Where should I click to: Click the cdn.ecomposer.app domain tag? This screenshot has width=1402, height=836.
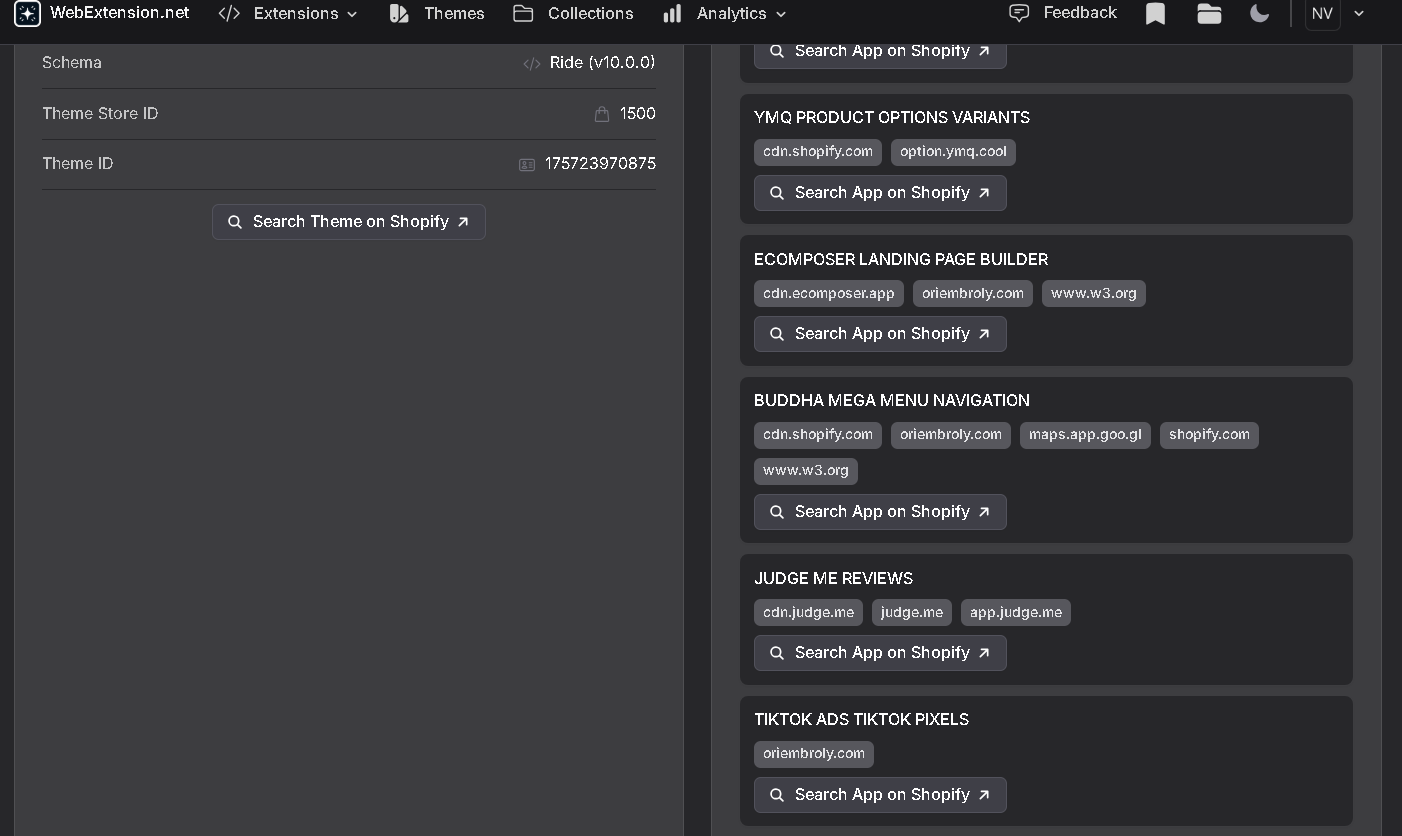[x=829, y=294]
